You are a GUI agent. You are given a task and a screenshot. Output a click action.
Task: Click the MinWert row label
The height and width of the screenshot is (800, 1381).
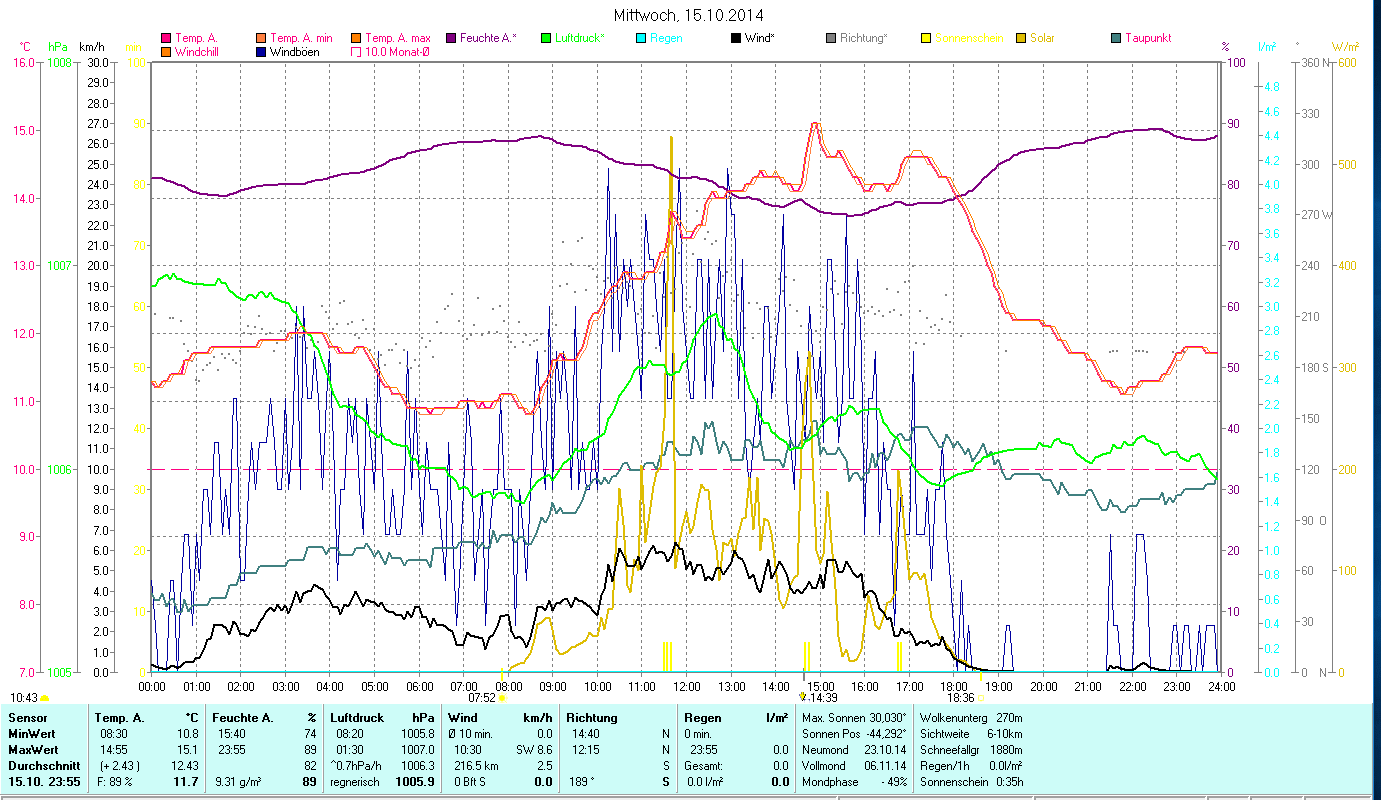(x=32, y=733)
